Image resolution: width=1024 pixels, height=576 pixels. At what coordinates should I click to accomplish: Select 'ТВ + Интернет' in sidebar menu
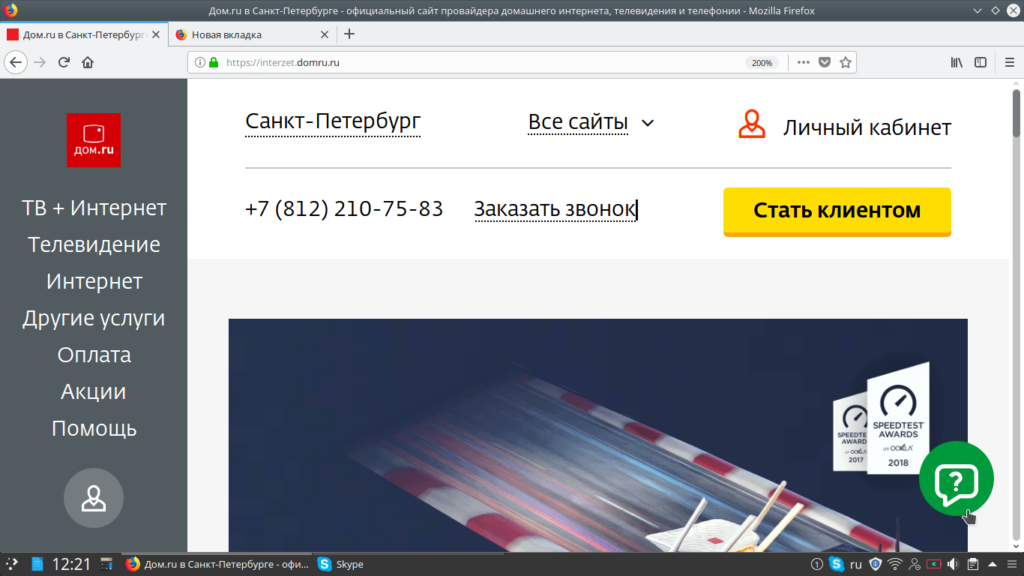94,208
